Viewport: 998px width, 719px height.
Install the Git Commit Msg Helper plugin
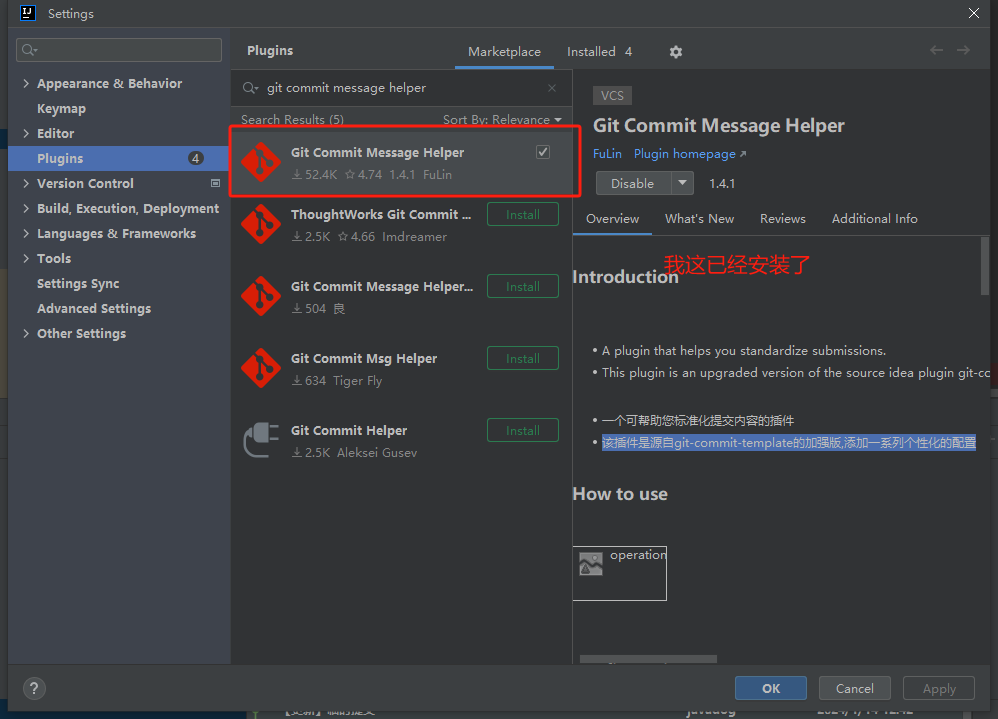click(522, 358)
